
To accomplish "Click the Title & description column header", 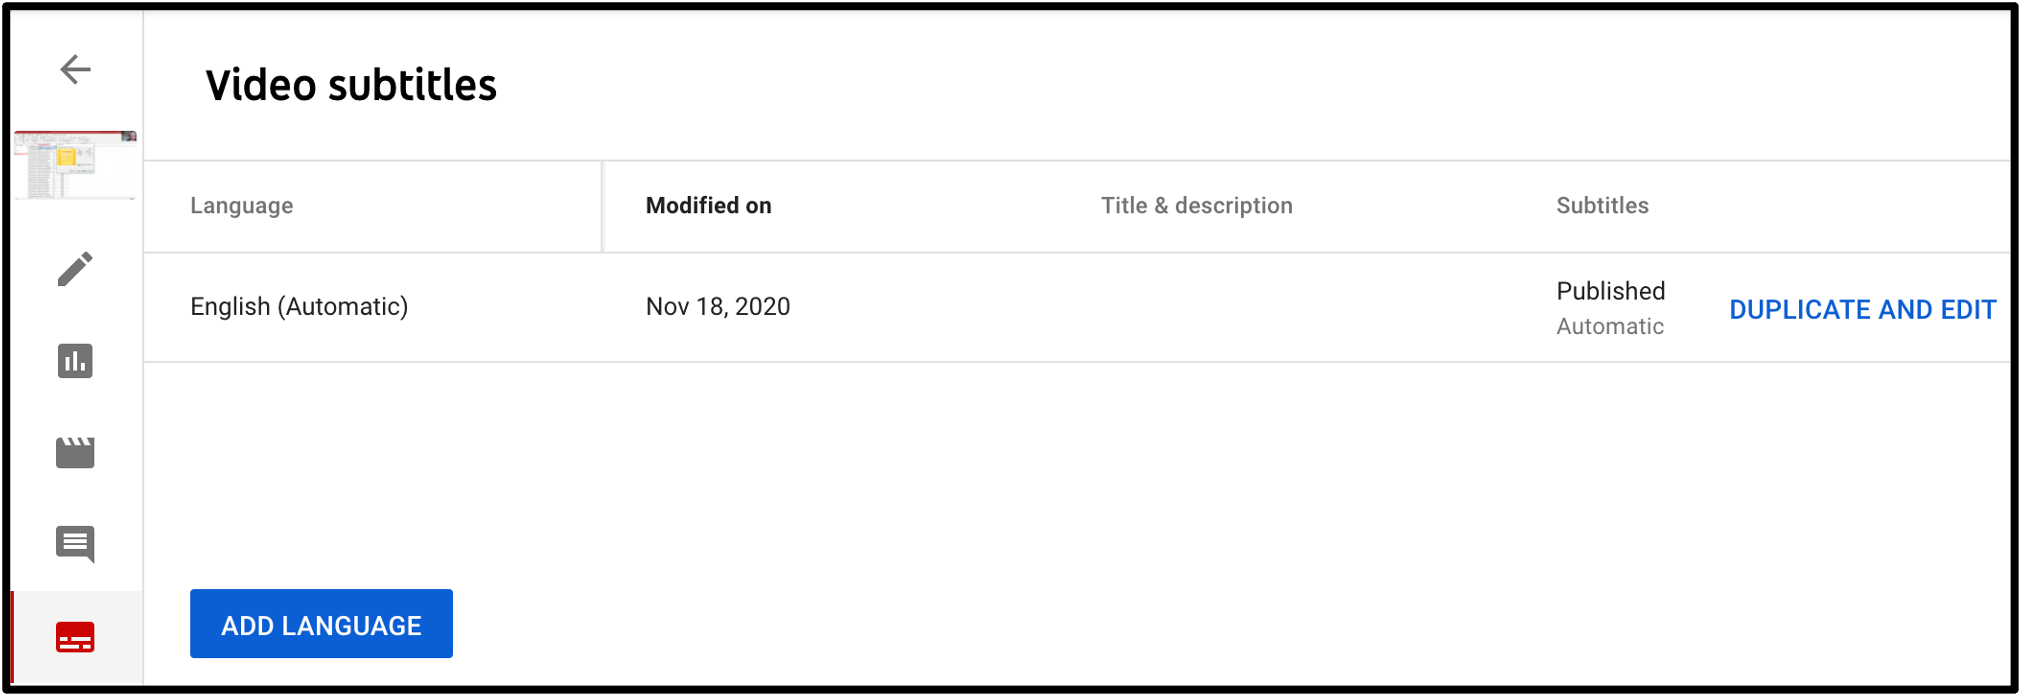I will (x=1197, y=205).
